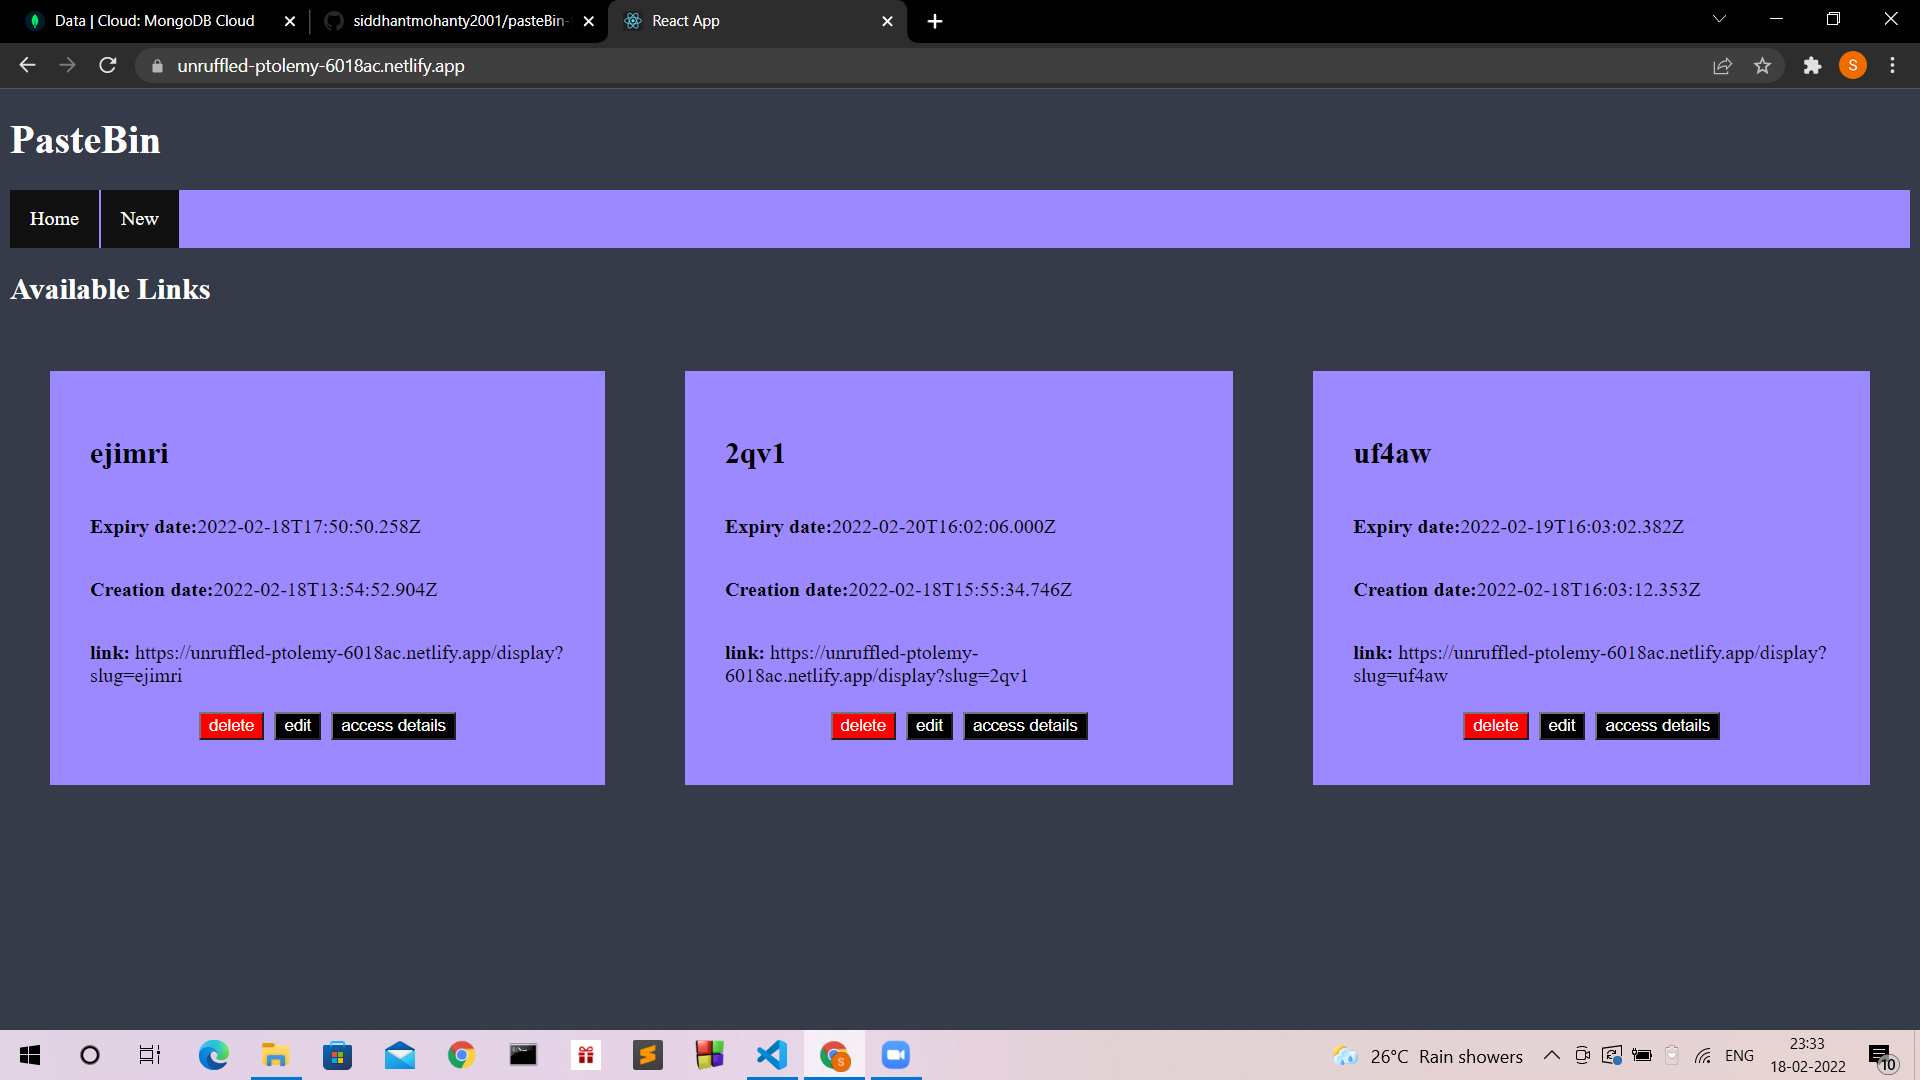Open access details for the 2qv1 paste
1920x1080 pixels.
(x=1024, y=725)
